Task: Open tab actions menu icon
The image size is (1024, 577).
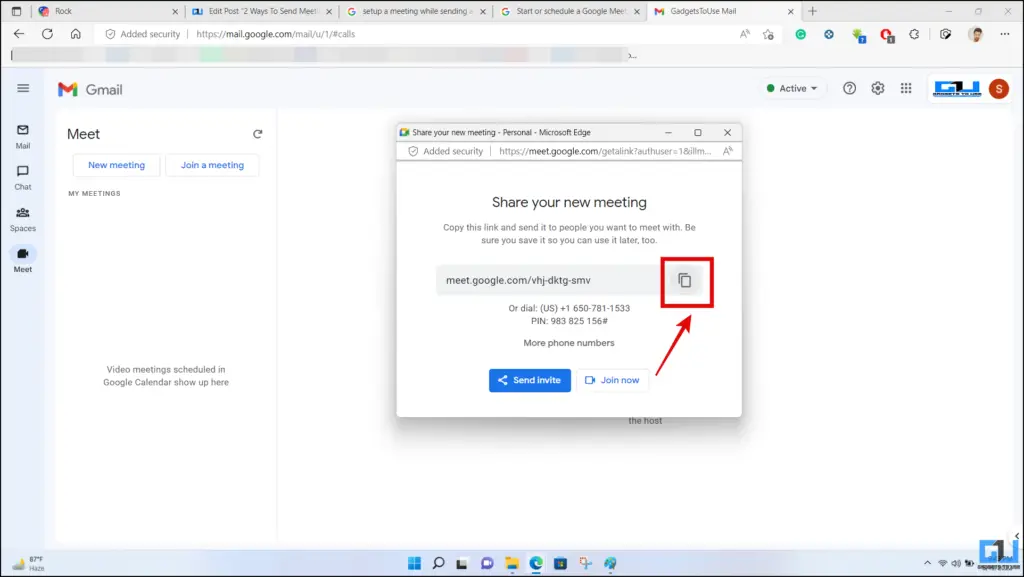Action: point(16,11)
